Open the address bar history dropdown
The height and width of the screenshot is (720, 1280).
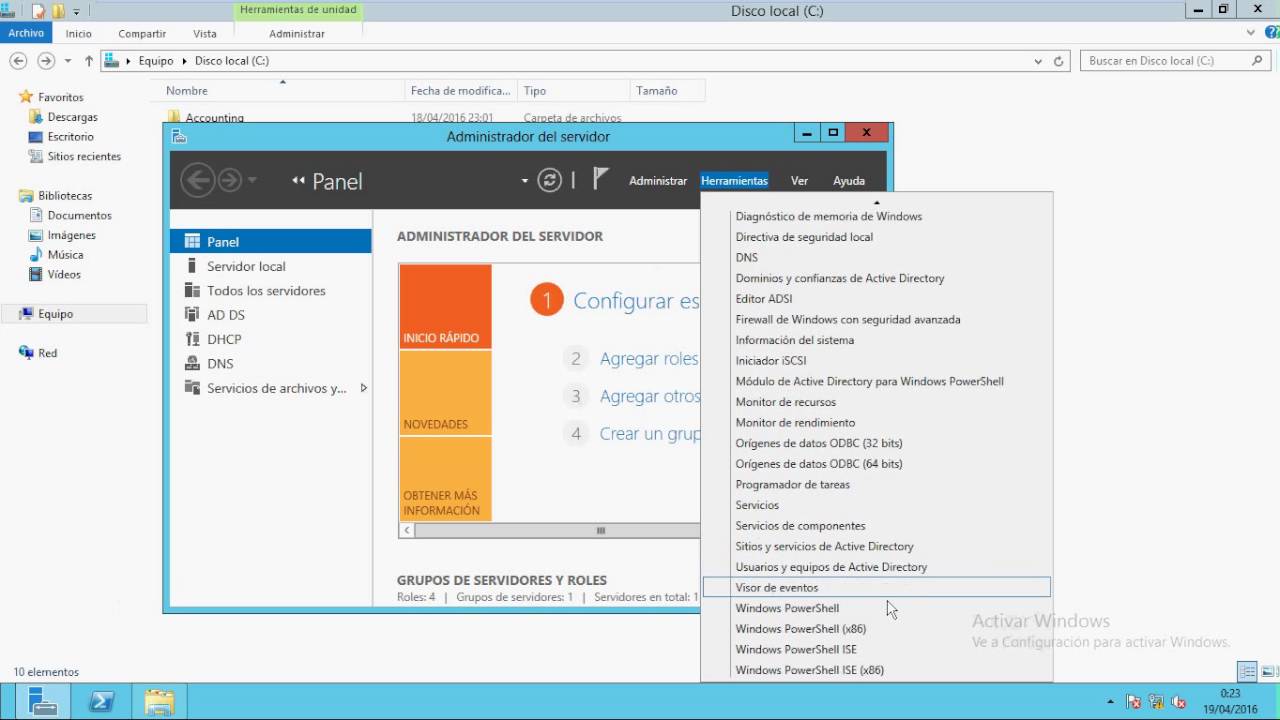(x=1038, y=61)
